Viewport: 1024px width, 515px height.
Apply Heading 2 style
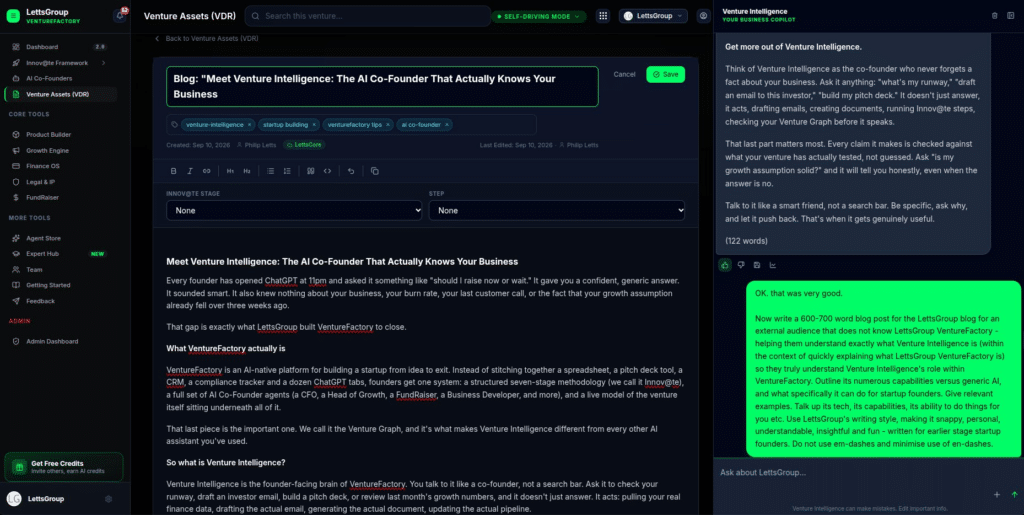(x=247, y=171)
